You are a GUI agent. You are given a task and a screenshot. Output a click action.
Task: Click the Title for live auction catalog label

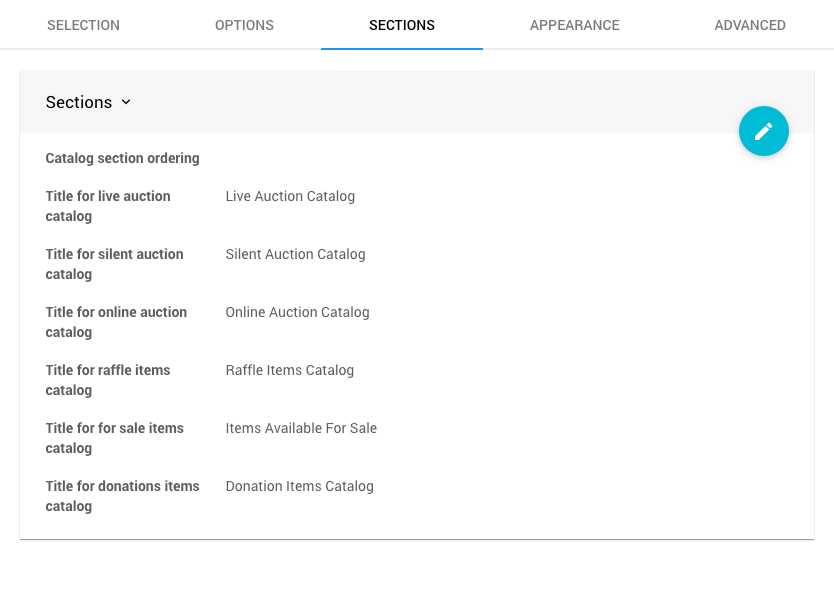tap(108, 206)
